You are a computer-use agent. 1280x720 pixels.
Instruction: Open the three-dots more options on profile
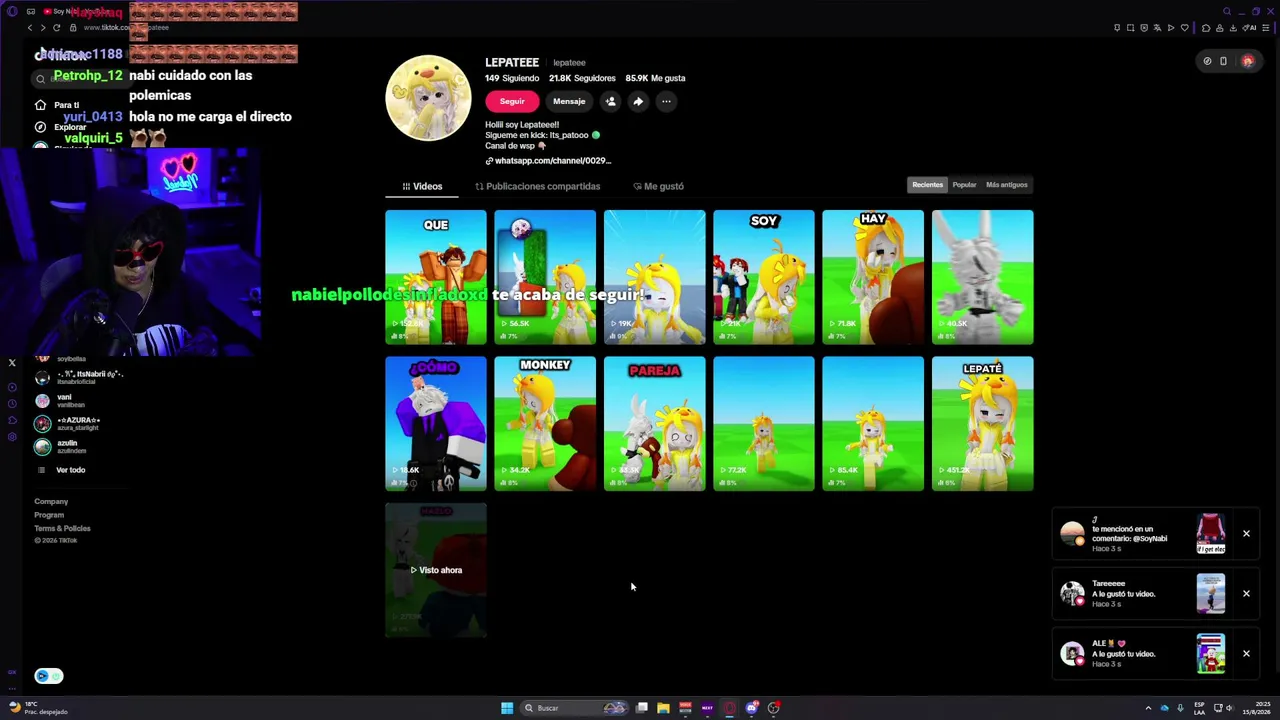(x=666, y=101)
